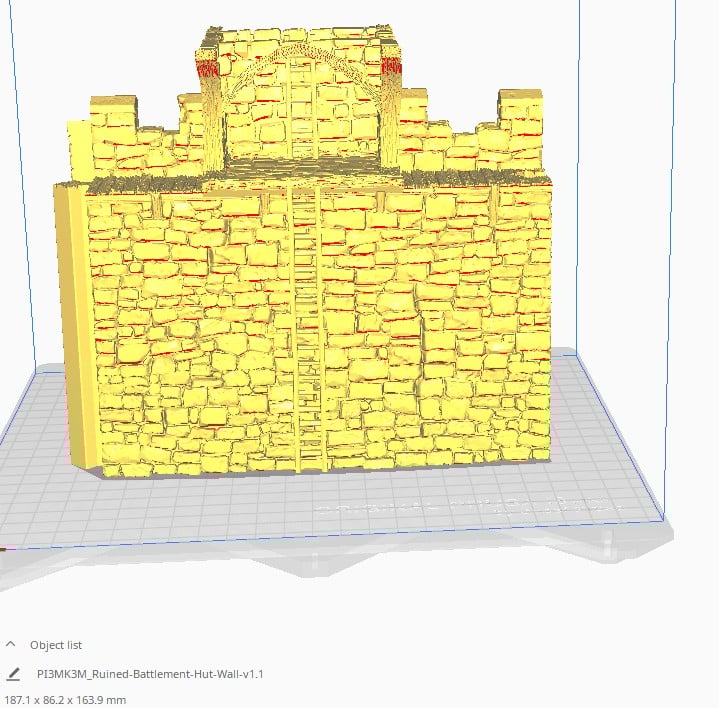Select the model by its lower wall ladder
This screenshot has width=719, height=708.
pyautogui.click(x=308, y=330)
